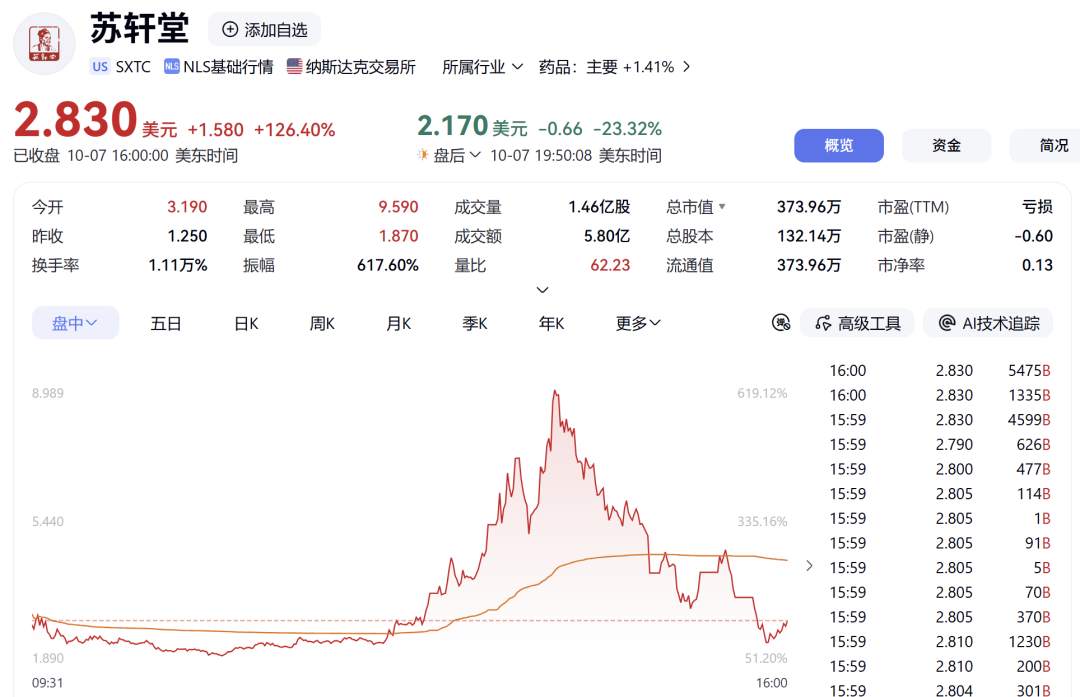Click the 8.989 chart axis label

[x=48, y=393]
